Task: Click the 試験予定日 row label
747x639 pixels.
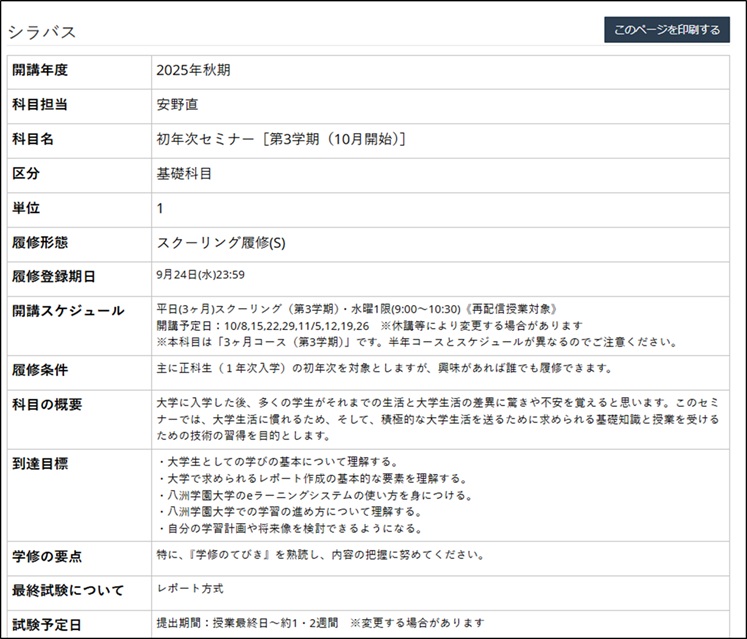Action: tap(47, 624)
